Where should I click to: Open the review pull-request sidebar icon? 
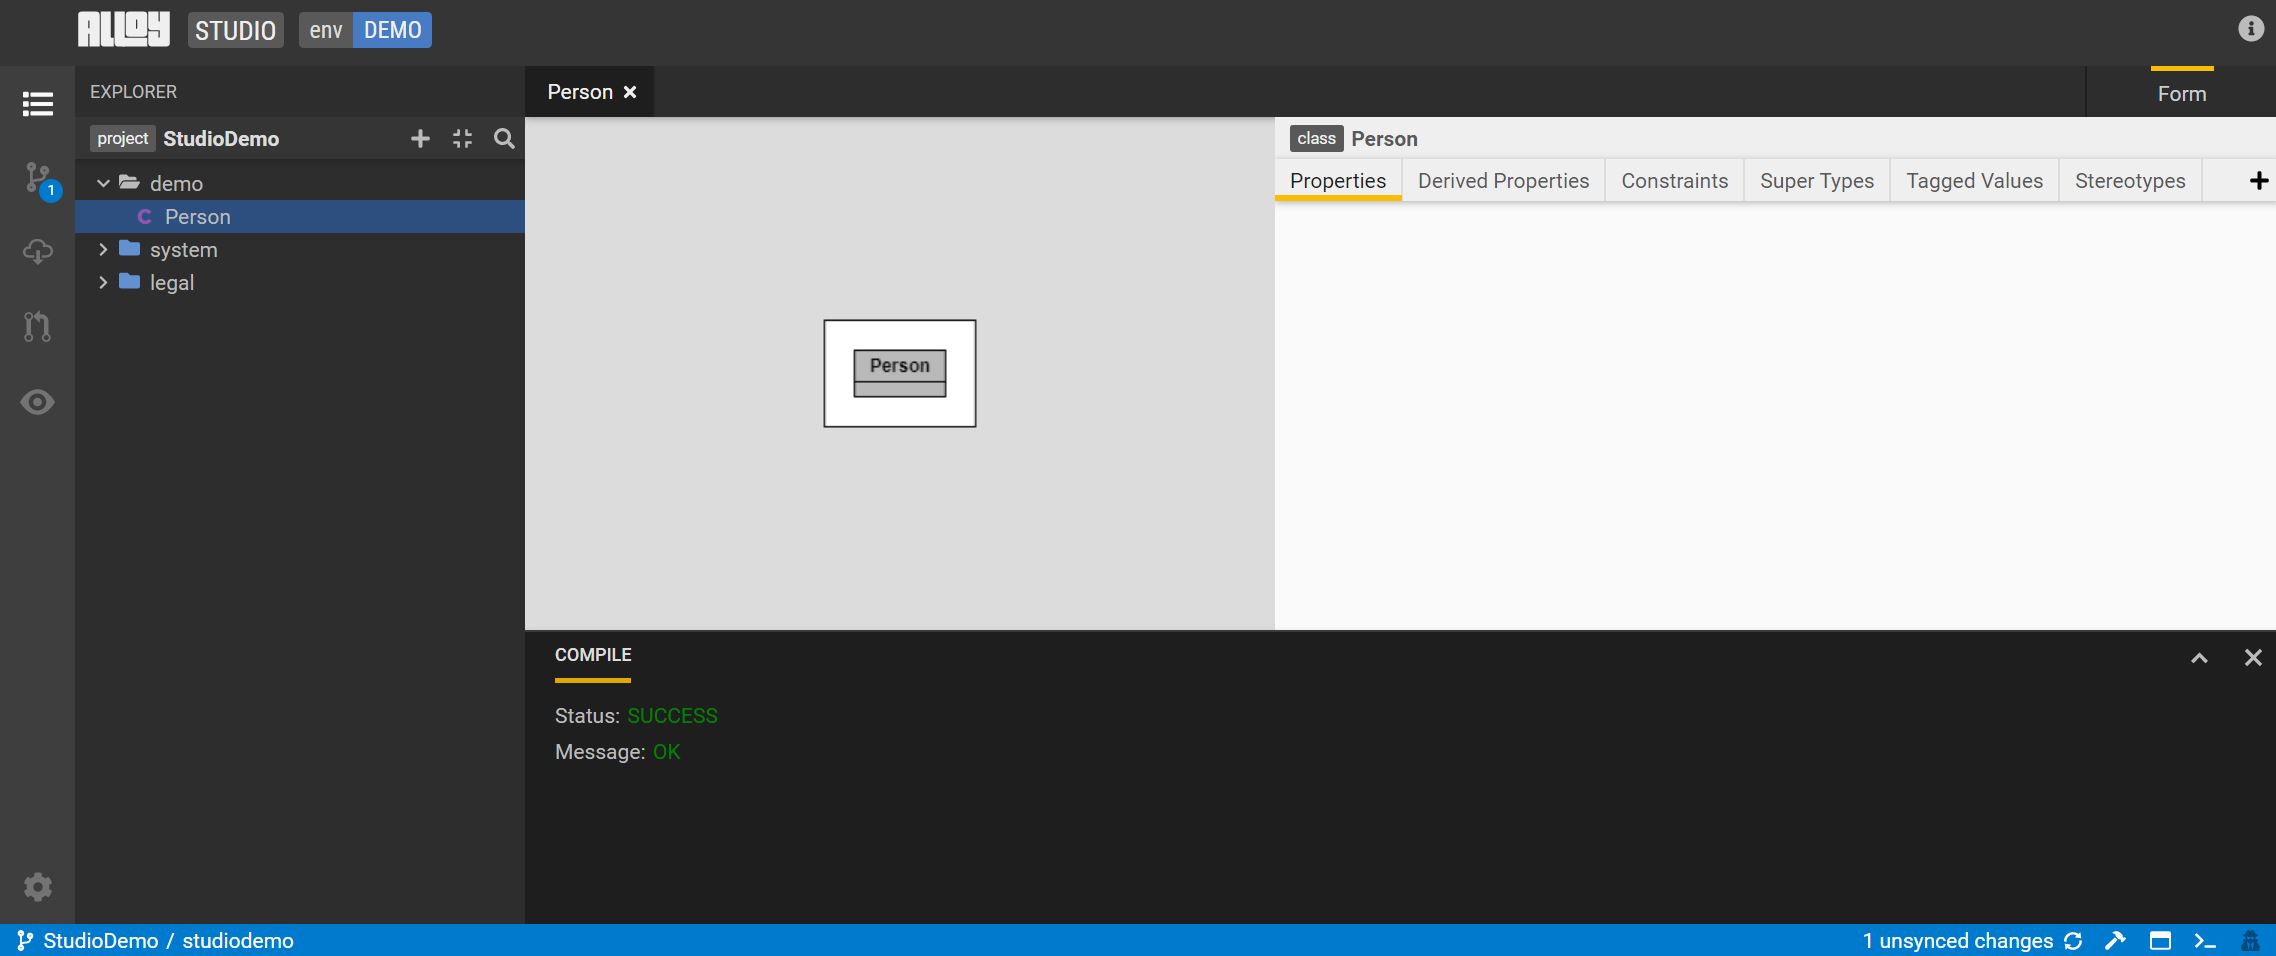click(x=37, y=326)
